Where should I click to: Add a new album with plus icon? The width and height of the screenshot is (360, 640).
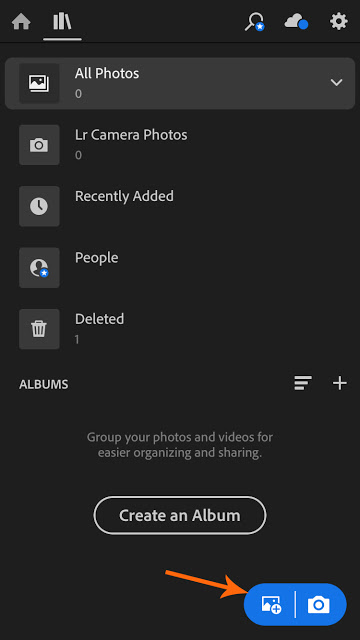340,384
